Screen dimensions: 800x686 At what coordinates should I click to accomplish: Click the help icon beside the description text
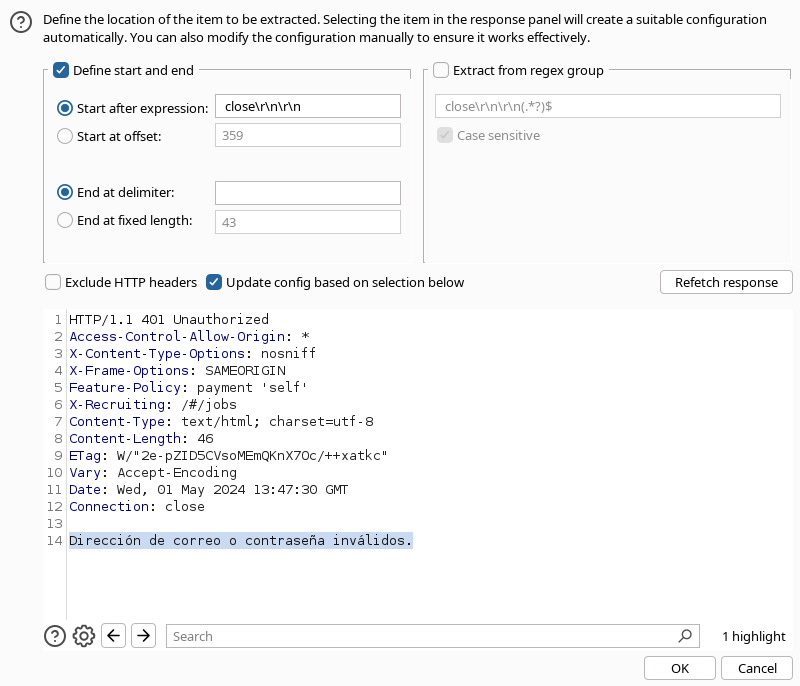20,29
